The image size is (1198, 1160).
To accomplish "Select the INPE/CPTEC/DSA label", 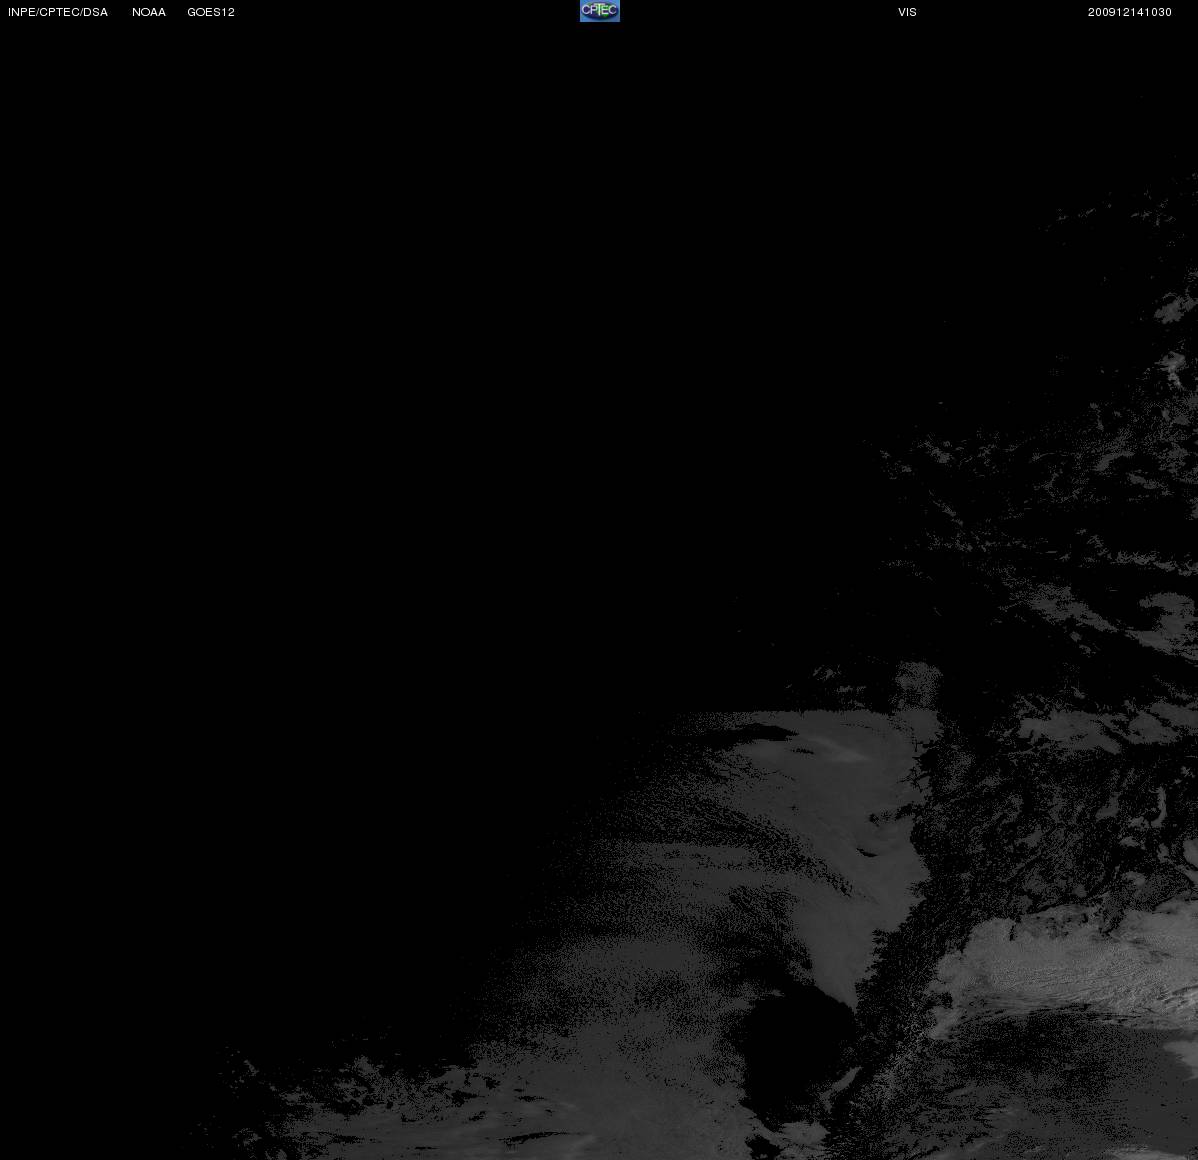I will pyautogui.click(x=58, y=12).
